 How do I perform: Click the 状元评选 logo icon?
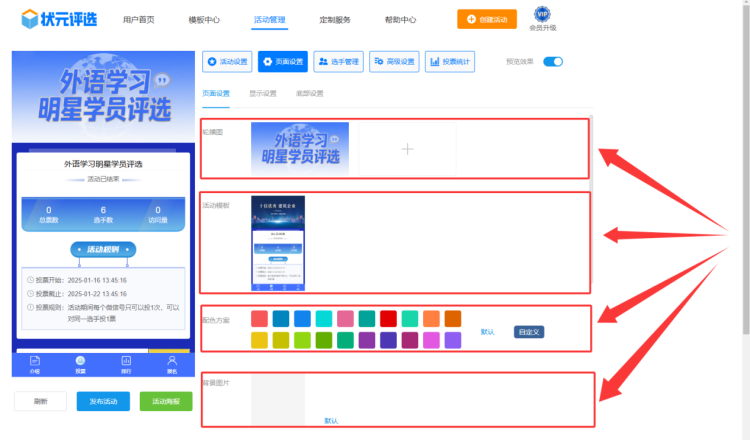tap(22, 19)
